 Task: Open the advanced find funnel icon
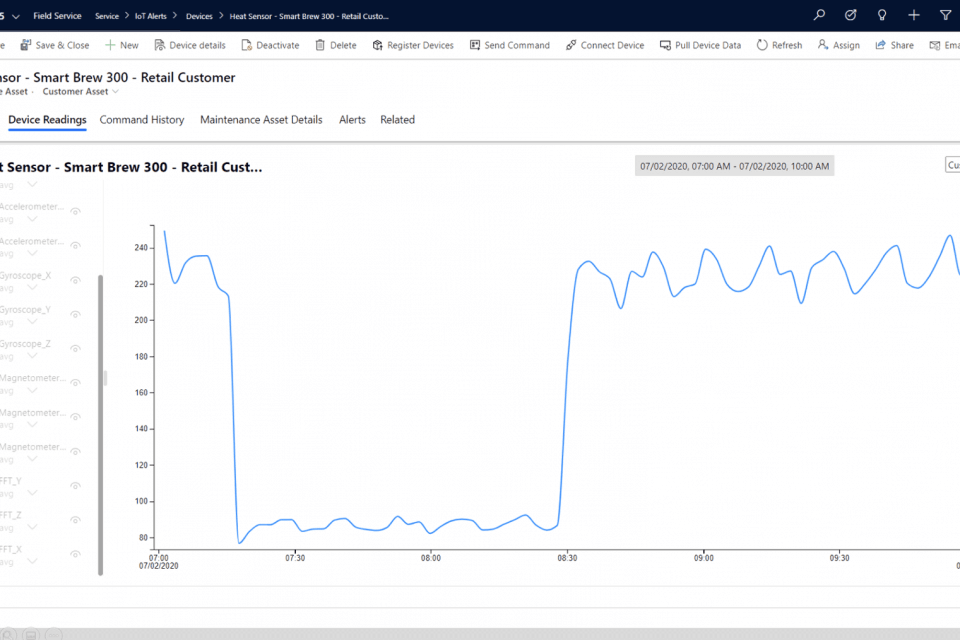click(x=945, y=15)
